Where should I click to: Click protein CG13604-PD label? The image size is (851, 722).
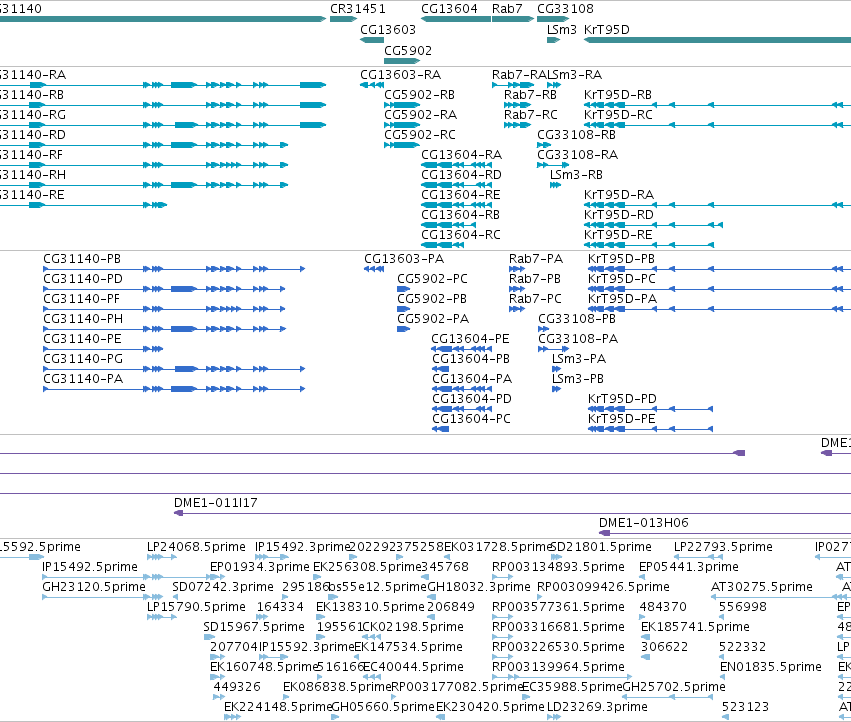click(x=472, y=400)
